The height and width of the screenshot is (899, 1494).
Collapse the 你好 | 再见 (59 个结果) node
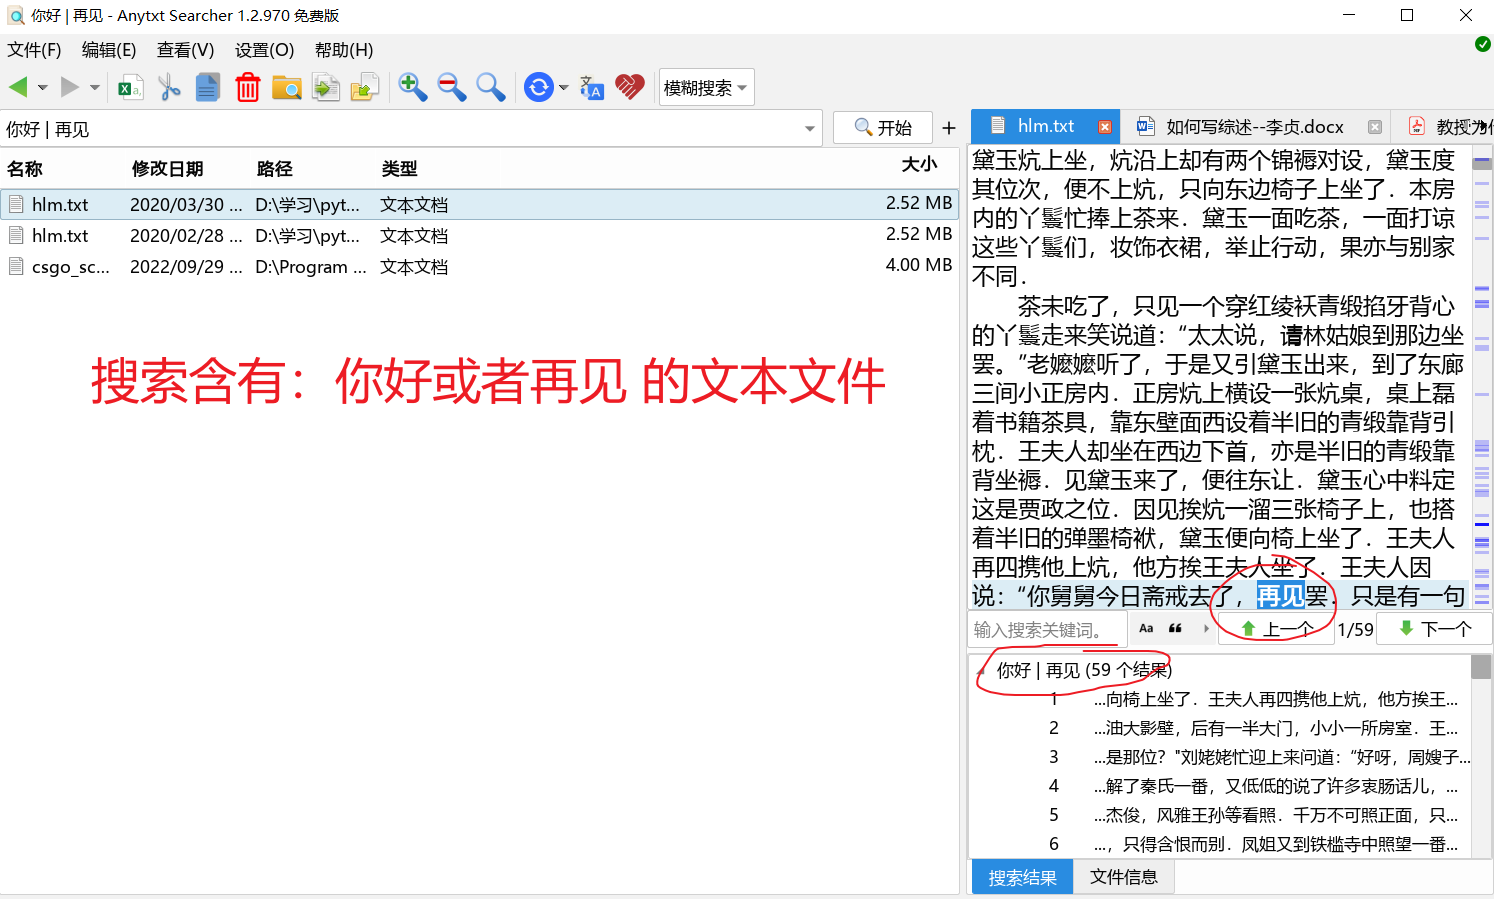pos(981,670)
